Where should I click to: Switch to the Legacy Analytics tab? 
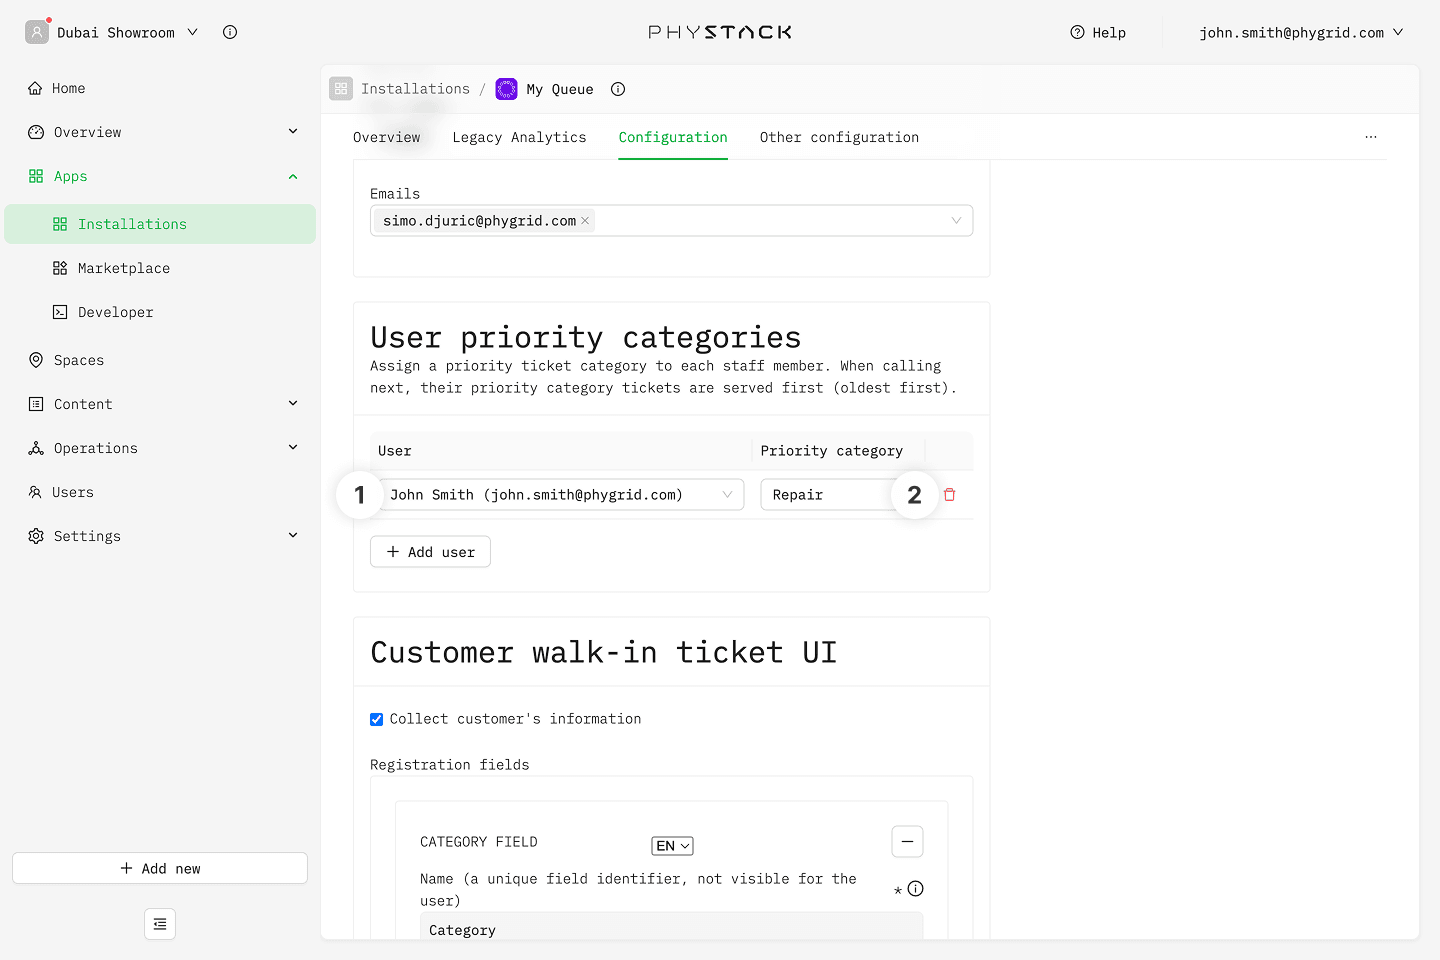pos(519,137)
